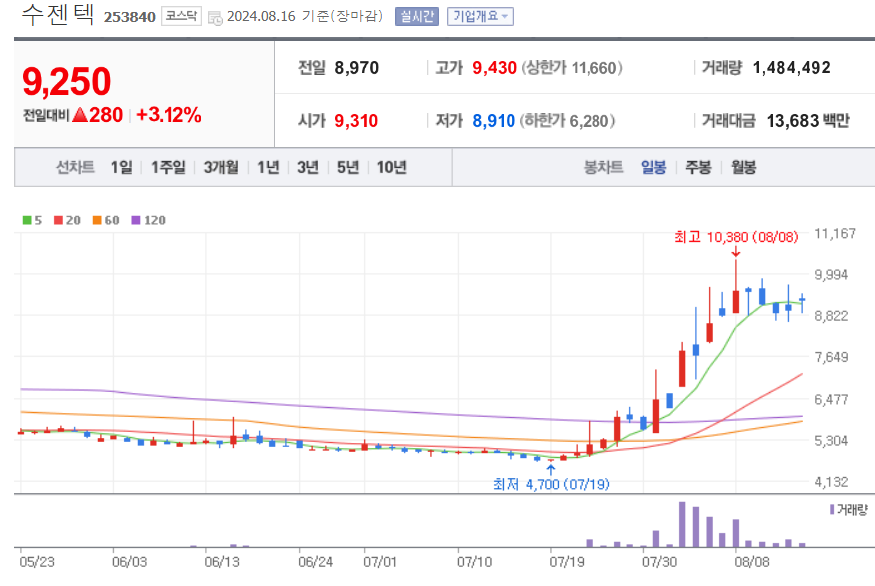Switch to the 일봉 daily candle chart
The image size is (875, 586).
pos(653,167)
